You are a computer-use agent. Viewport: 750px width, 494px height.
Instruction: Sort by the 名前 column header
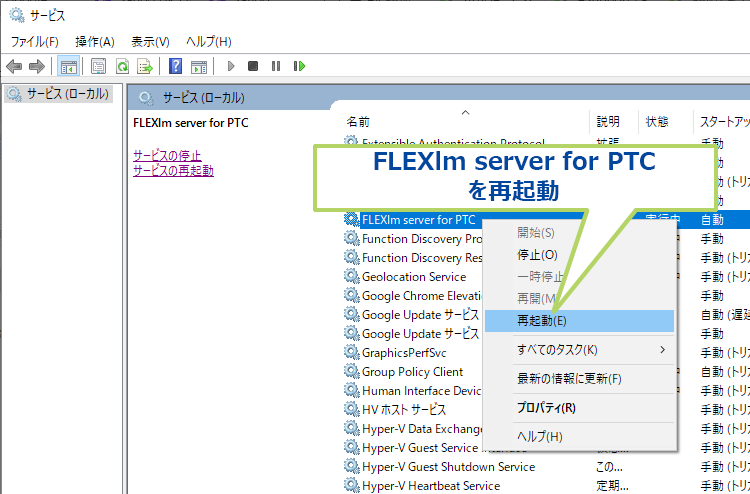point(466,122)
